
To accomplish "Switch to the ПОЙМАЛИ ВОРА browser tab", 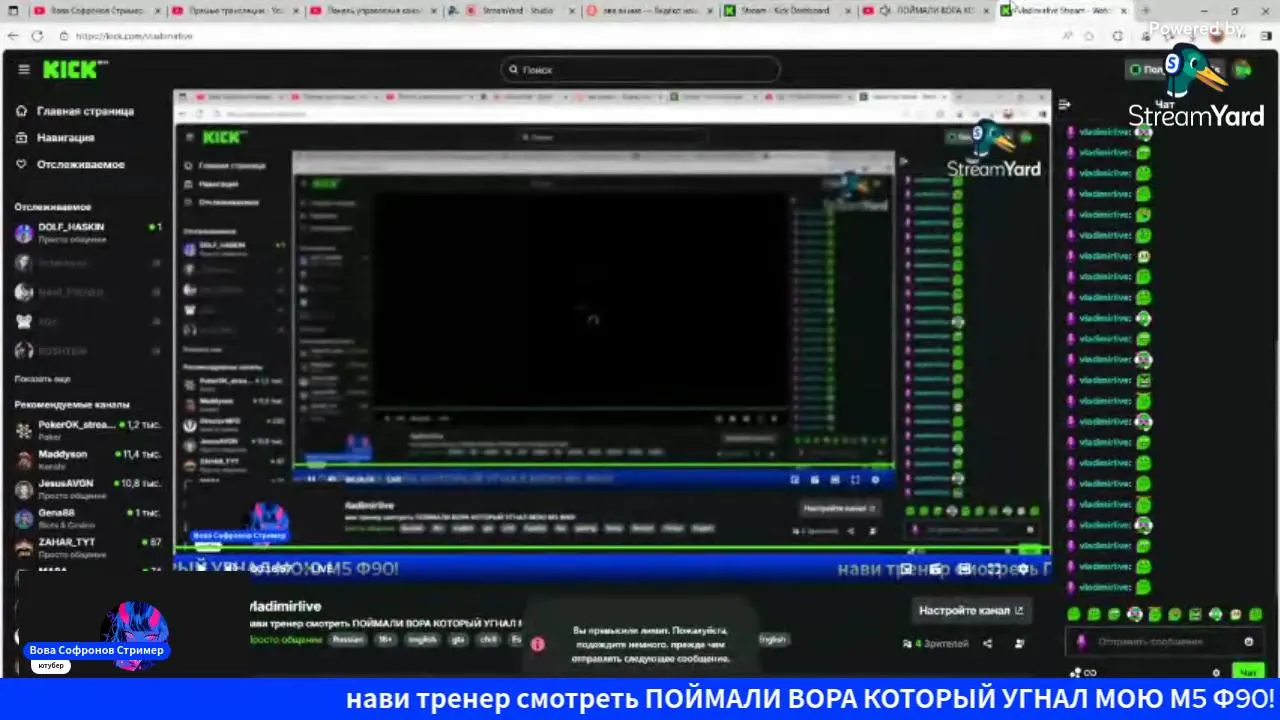I will pos(925,11).
